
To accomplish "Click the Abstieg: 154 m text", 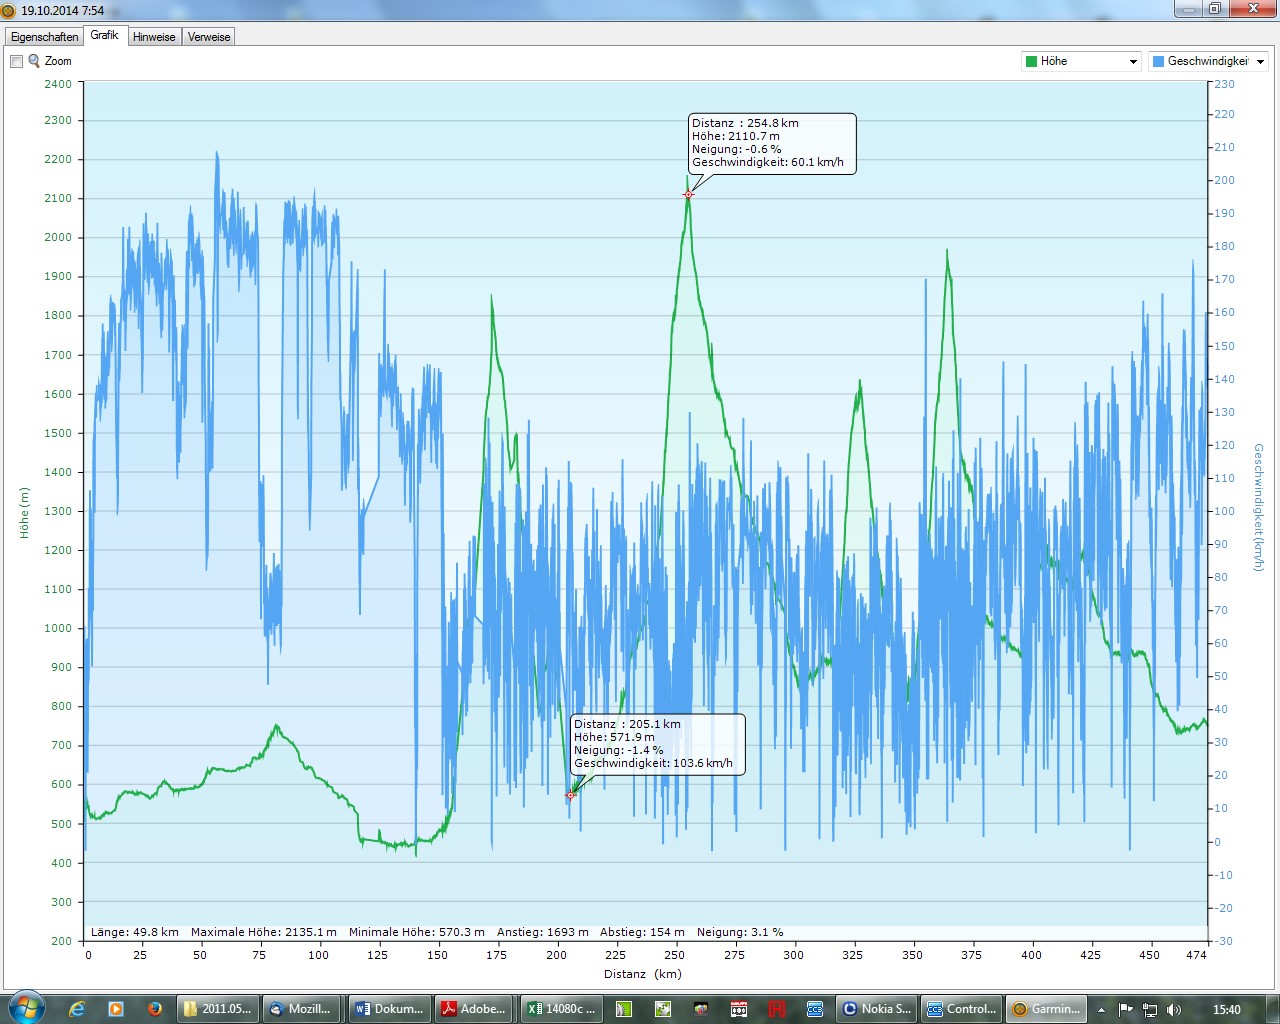I will pos(642,932).
